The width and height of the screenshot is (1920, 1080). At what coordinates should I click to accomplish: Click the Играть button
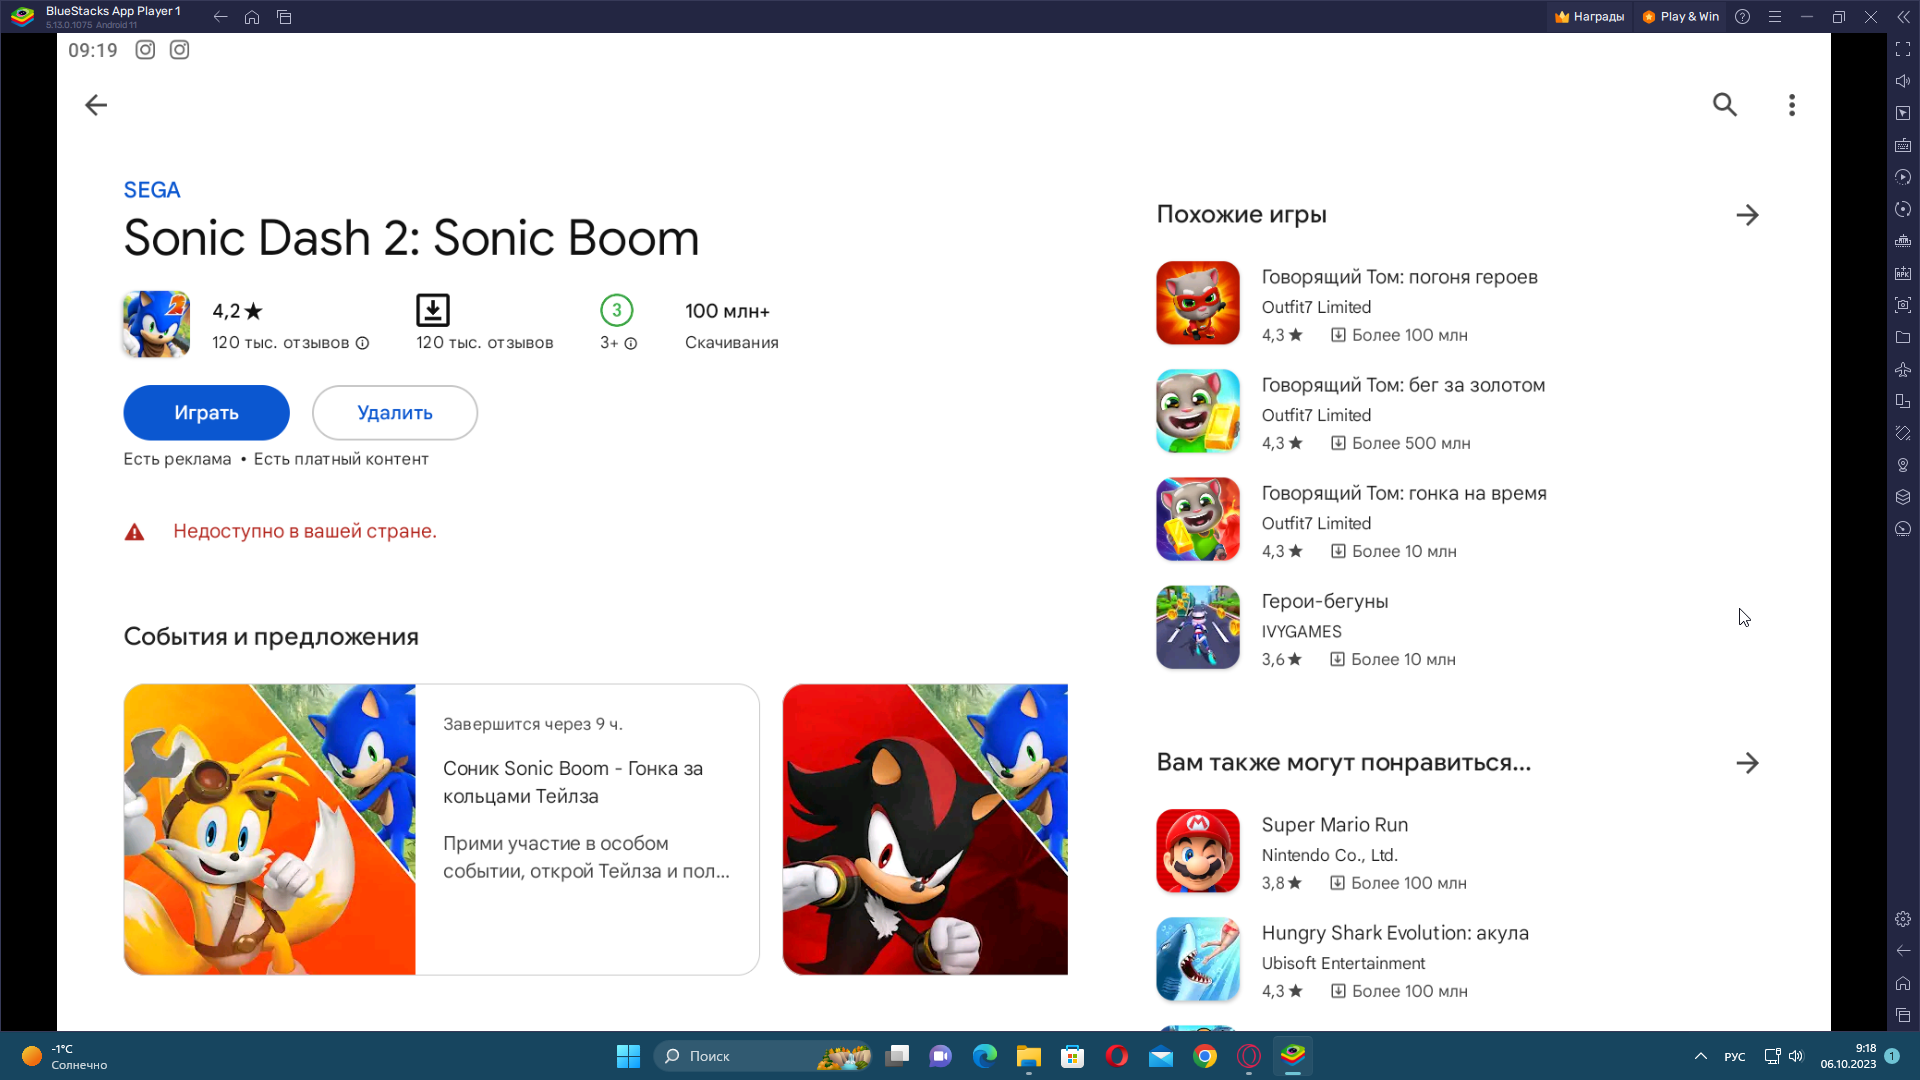[206, 413]
